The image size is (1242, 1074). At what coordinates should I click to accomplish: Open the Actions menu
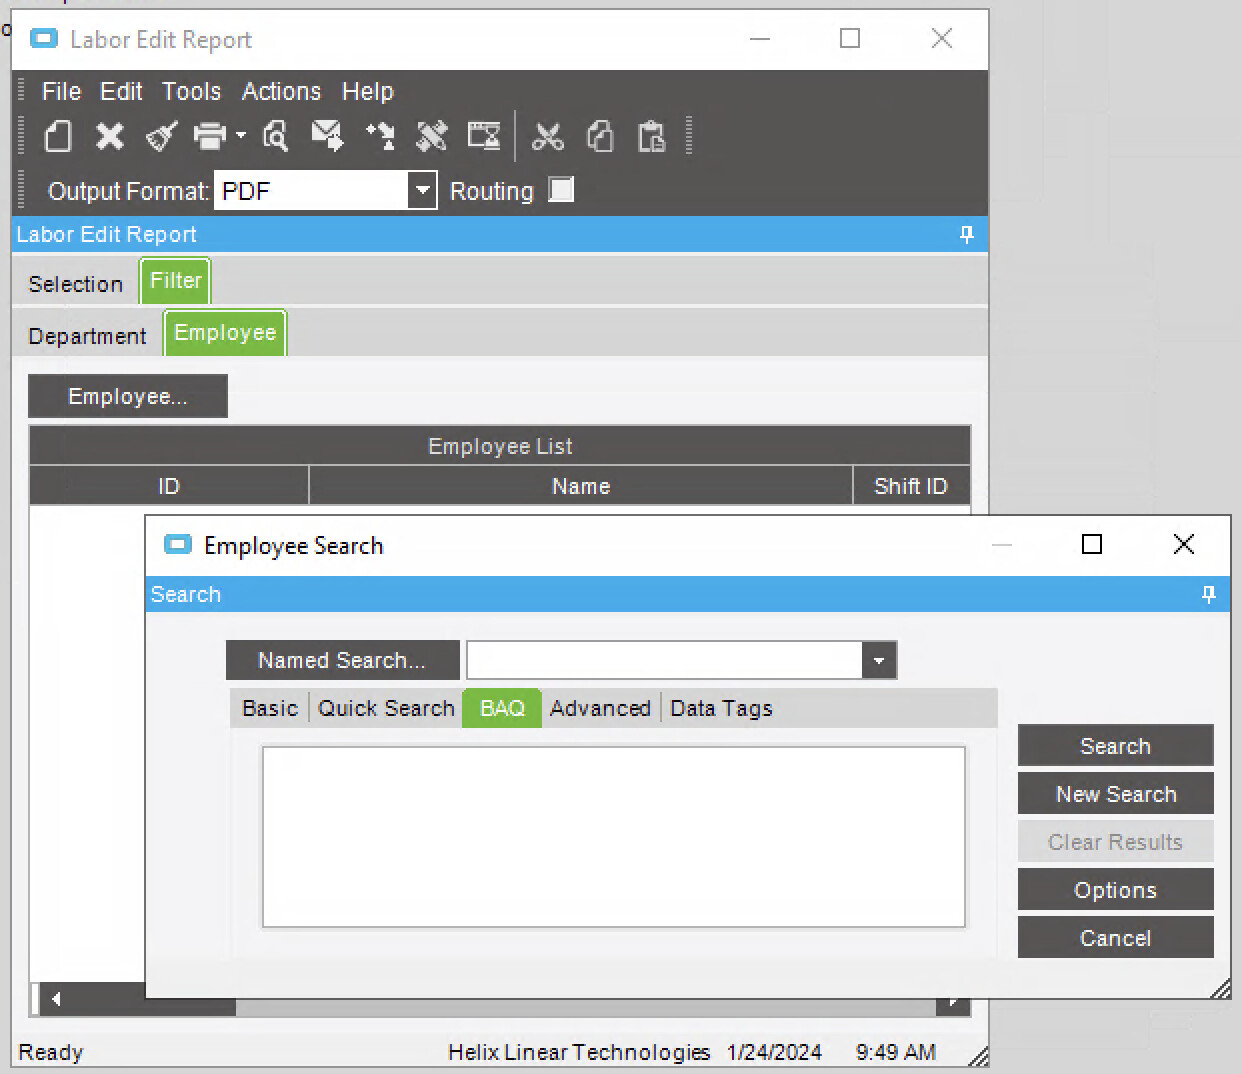coord(281,91)
